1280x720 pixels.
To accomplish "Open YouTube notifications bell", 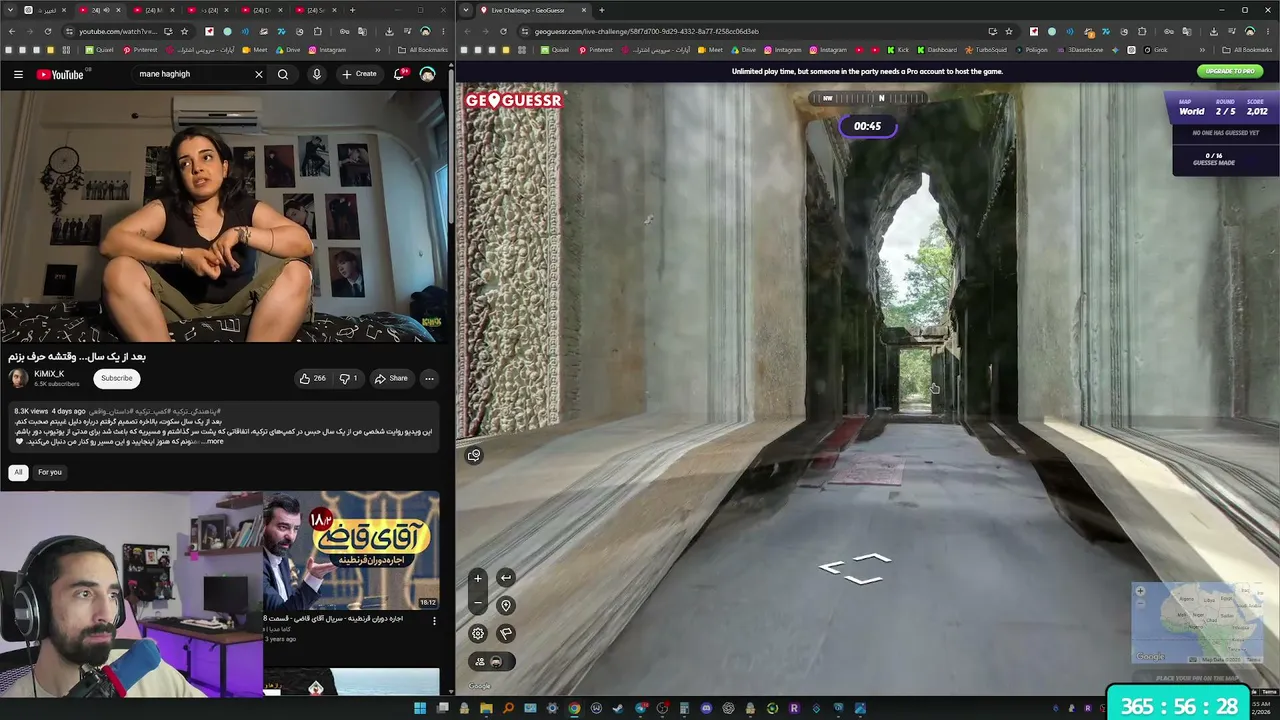I will coord(400,74).
